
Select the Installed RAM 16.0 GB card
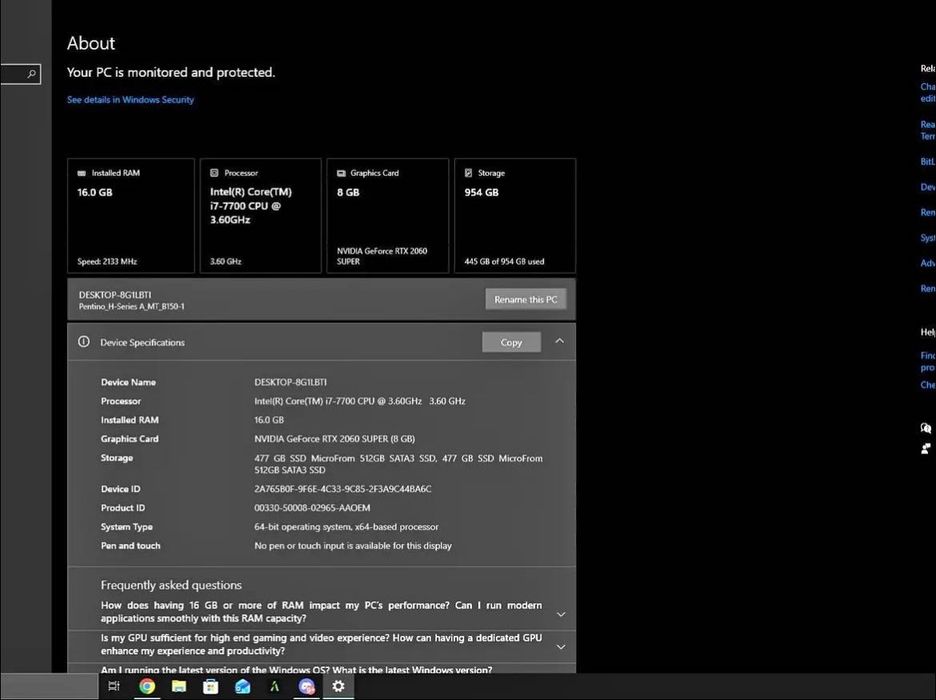pos(131,215)
